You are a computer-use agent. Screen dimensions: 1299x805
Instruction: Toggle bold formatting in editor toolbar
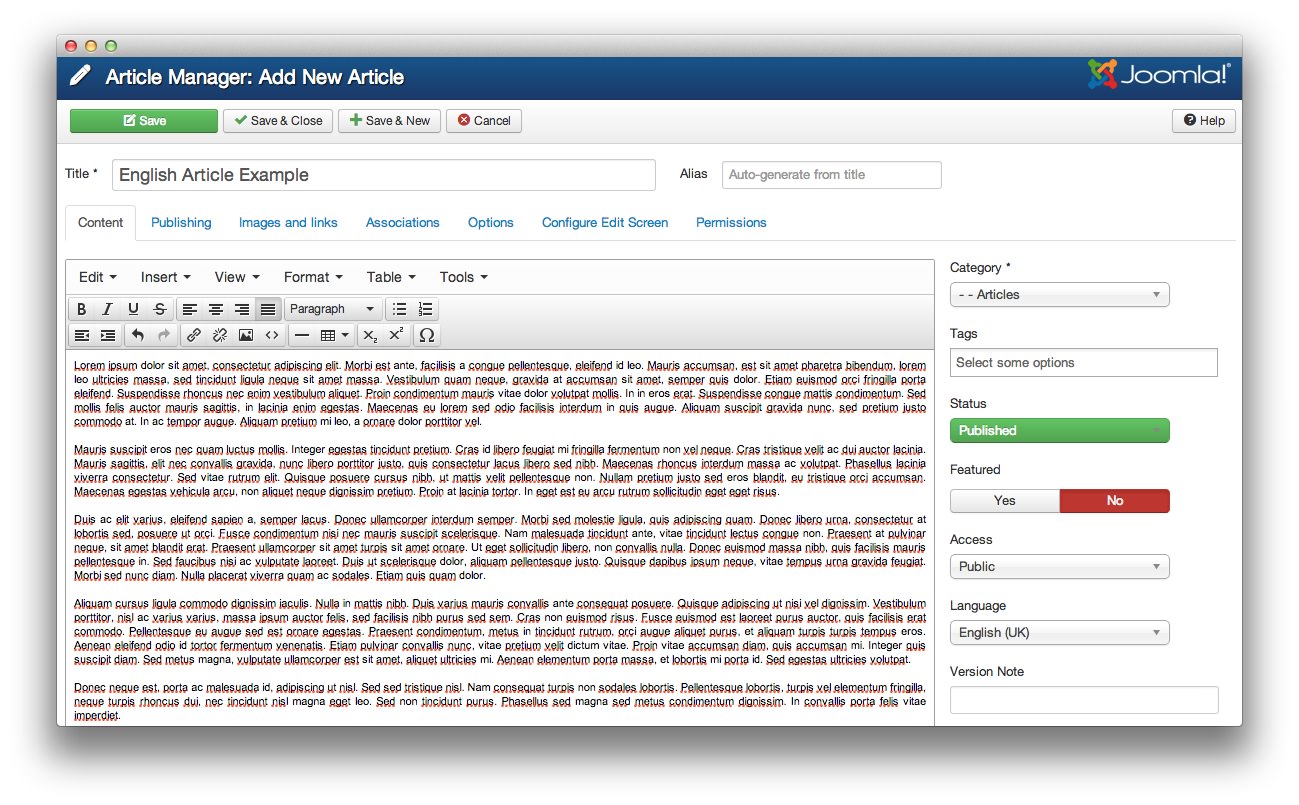(x=82, y=309)
